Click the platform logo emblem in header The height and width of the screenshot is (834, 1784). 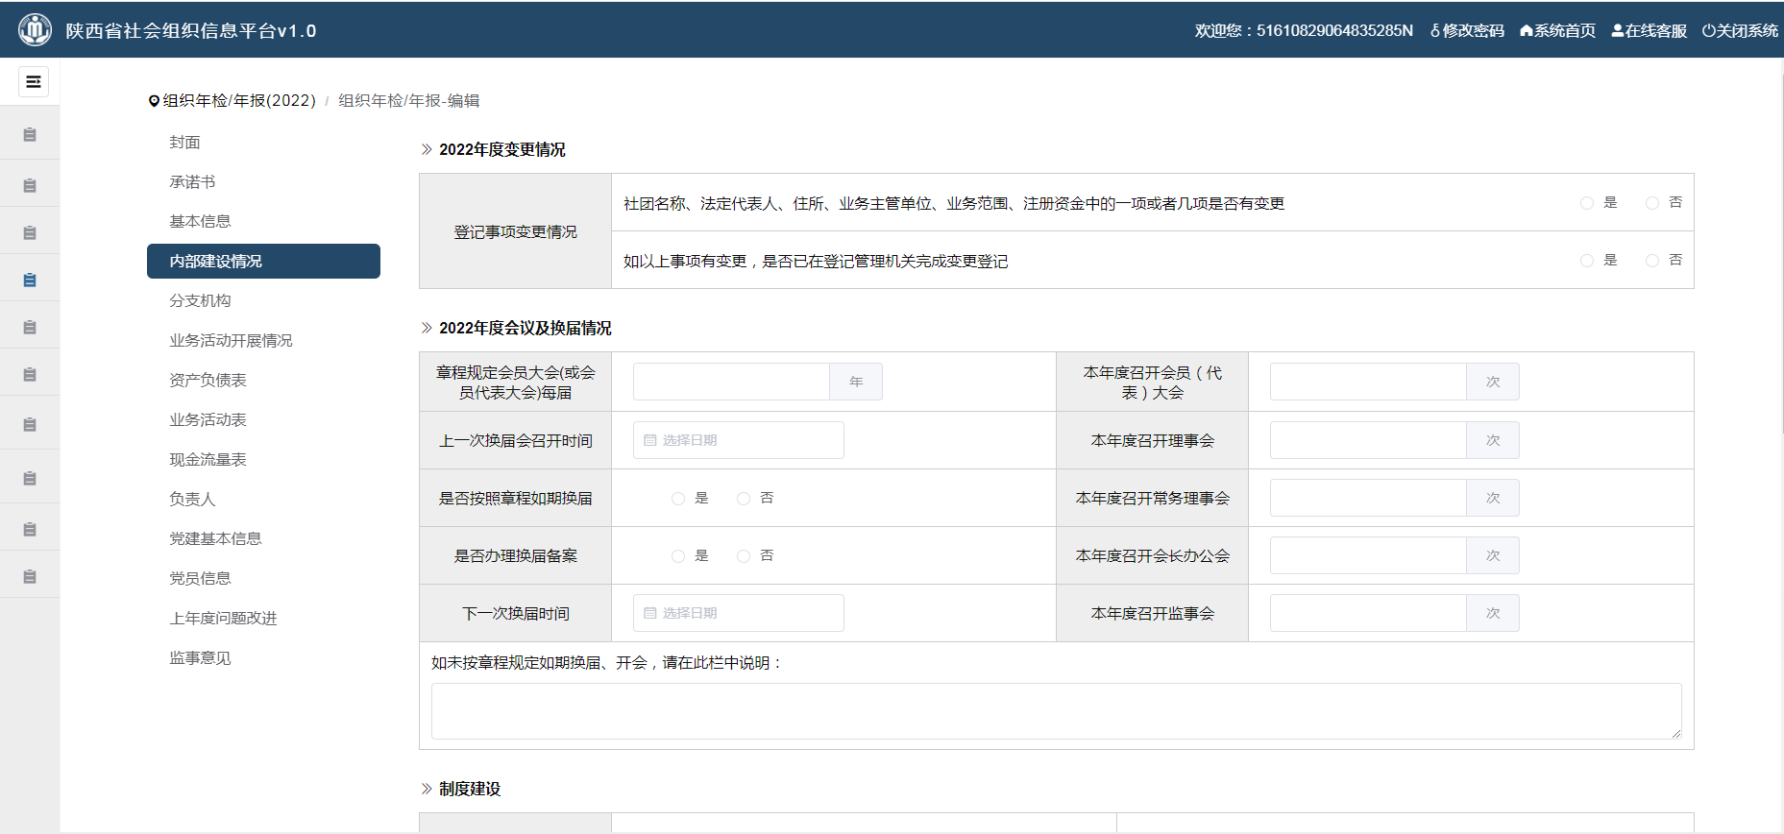35,30
